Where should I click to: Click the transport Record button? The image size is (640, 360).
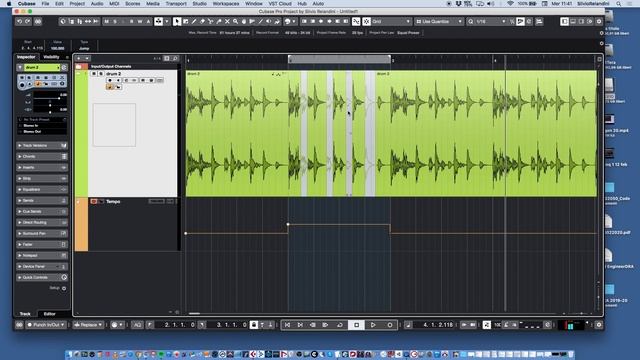coord(390,325)
